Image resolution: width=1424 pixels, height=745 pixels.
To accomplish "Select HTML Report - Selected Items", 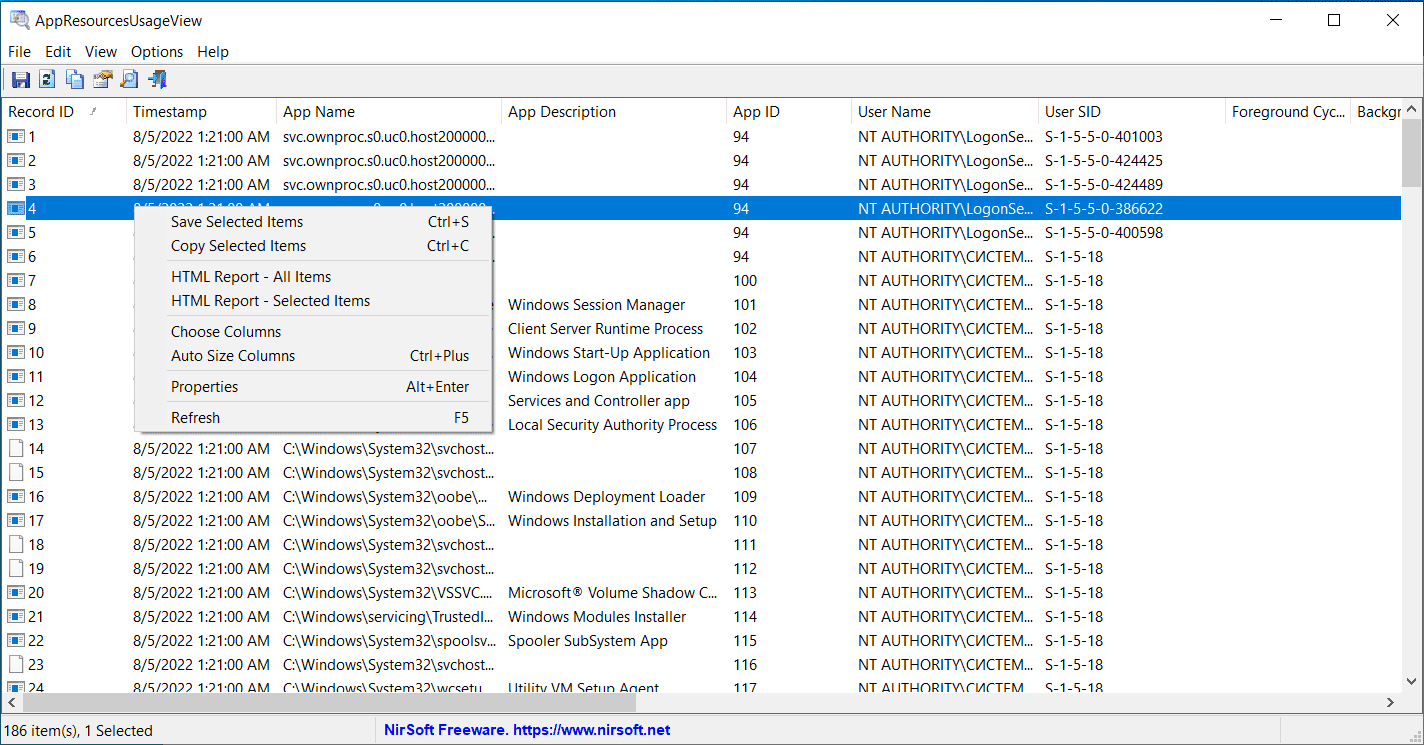I will 313,301.
